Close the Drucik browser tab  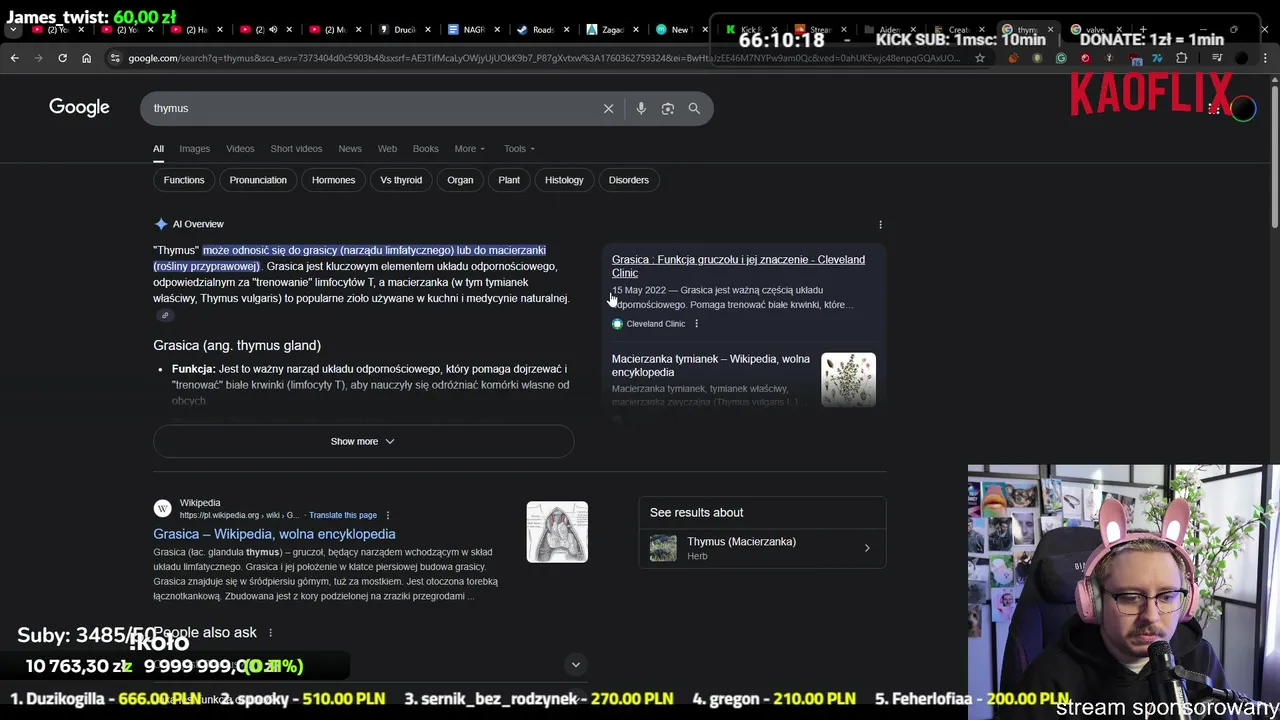tap(427, 30)
